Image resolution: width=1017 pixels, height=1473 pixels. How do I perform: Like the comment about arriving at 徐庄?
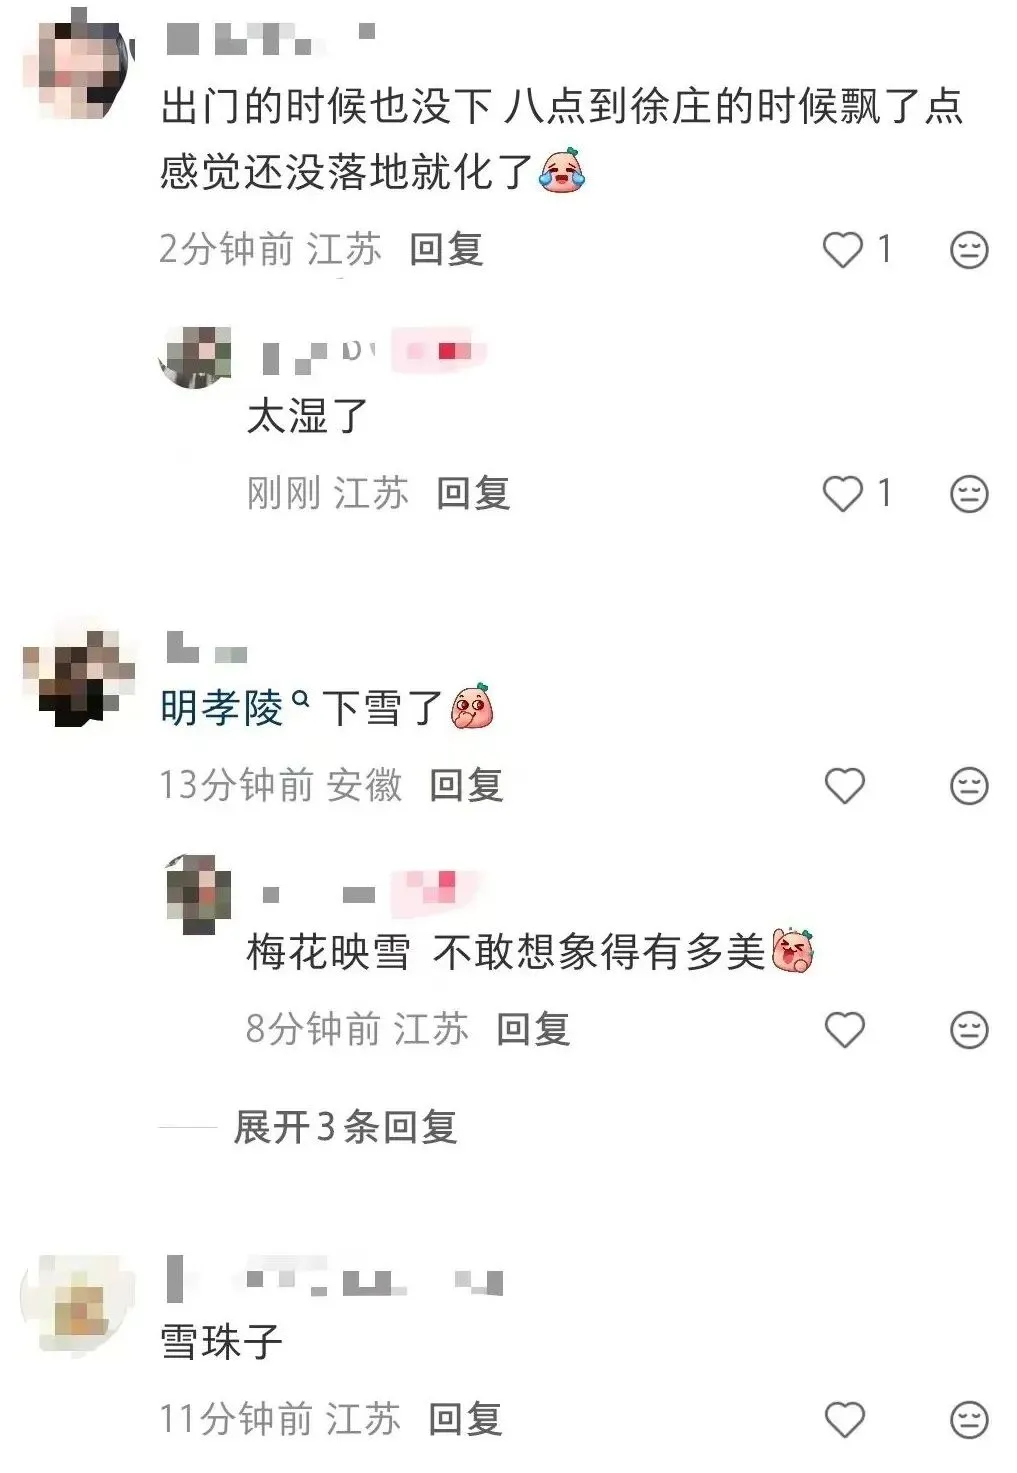(x=843, y=250)
